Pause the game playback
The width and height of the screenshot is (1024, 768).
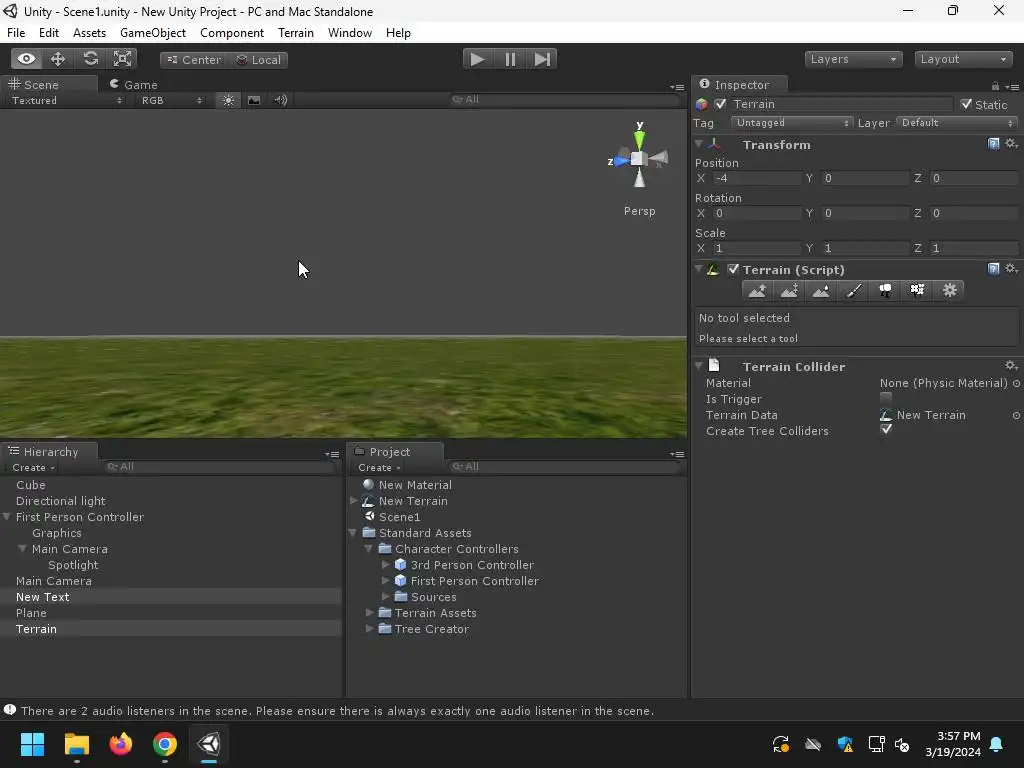point(510,59)
